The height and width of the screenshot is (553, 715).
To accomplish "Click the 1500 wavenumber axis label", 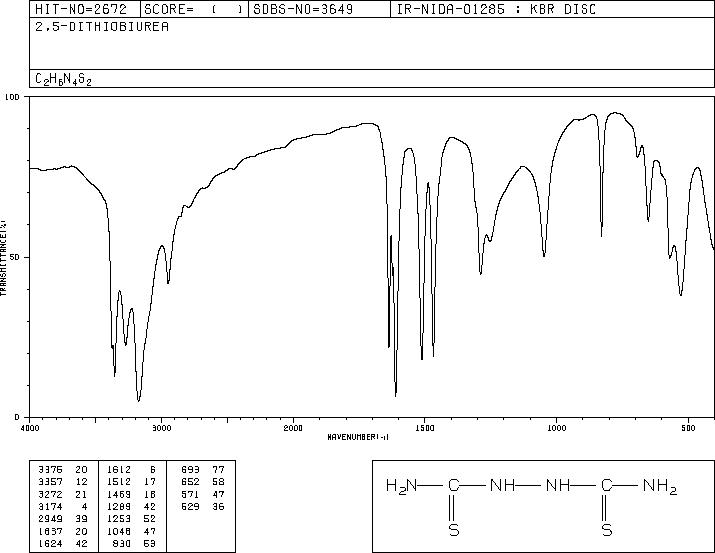I will tap(425, 428).
